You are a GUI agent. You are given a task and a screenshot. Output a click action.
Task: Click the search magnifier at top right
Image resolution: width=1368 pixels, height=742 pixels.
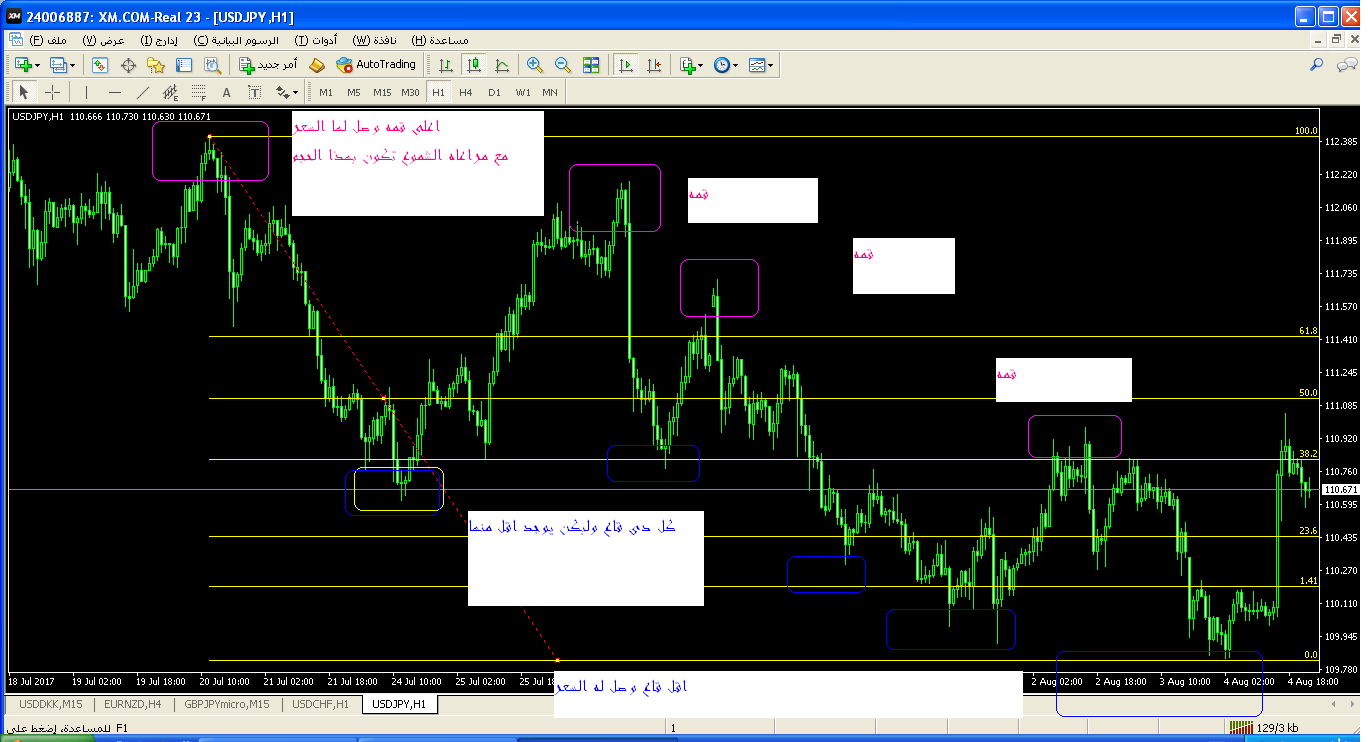point(1317,65)
